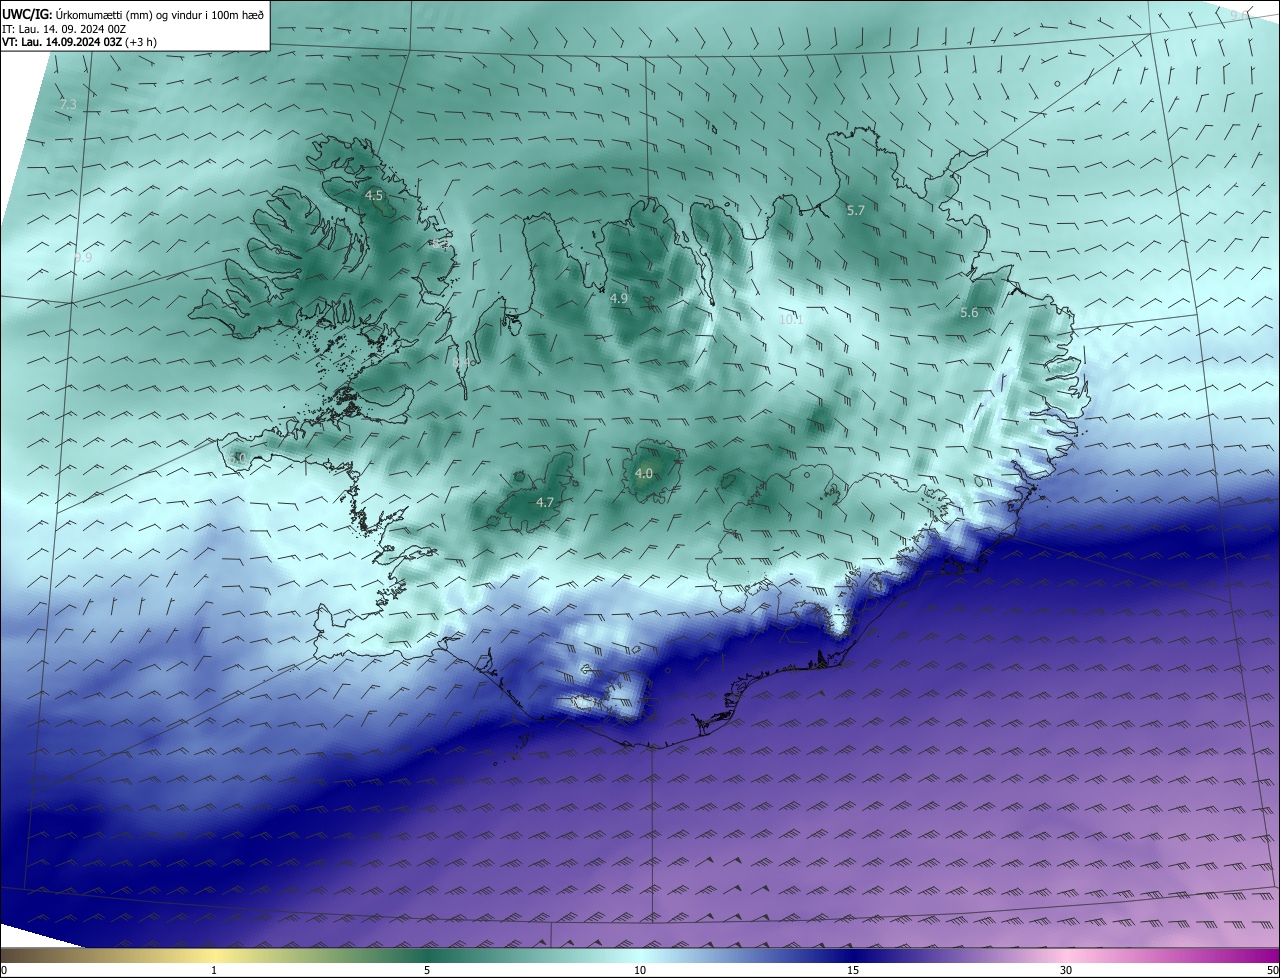This screenshot has height=978, width=1280.
Task: Click the '50' tick on the colour scale
Action: click(x=1272, y=970)
